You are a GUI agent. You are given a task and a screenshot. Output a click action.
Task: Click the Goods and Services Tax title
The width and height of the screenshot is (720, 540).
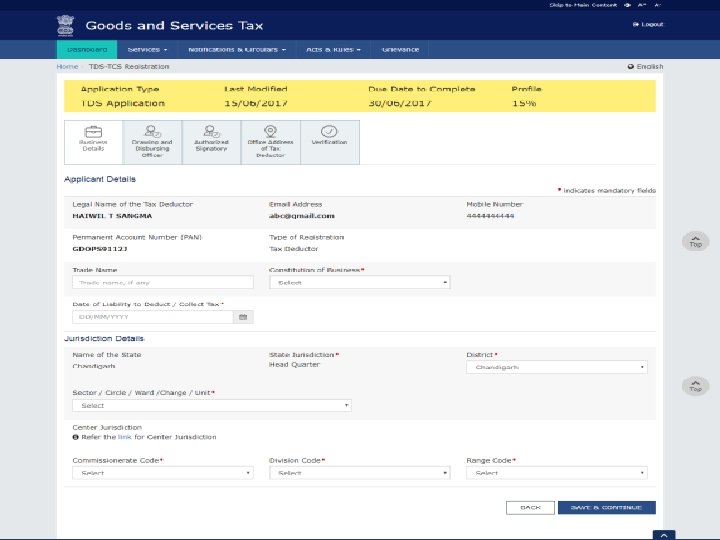pos(174,25)
